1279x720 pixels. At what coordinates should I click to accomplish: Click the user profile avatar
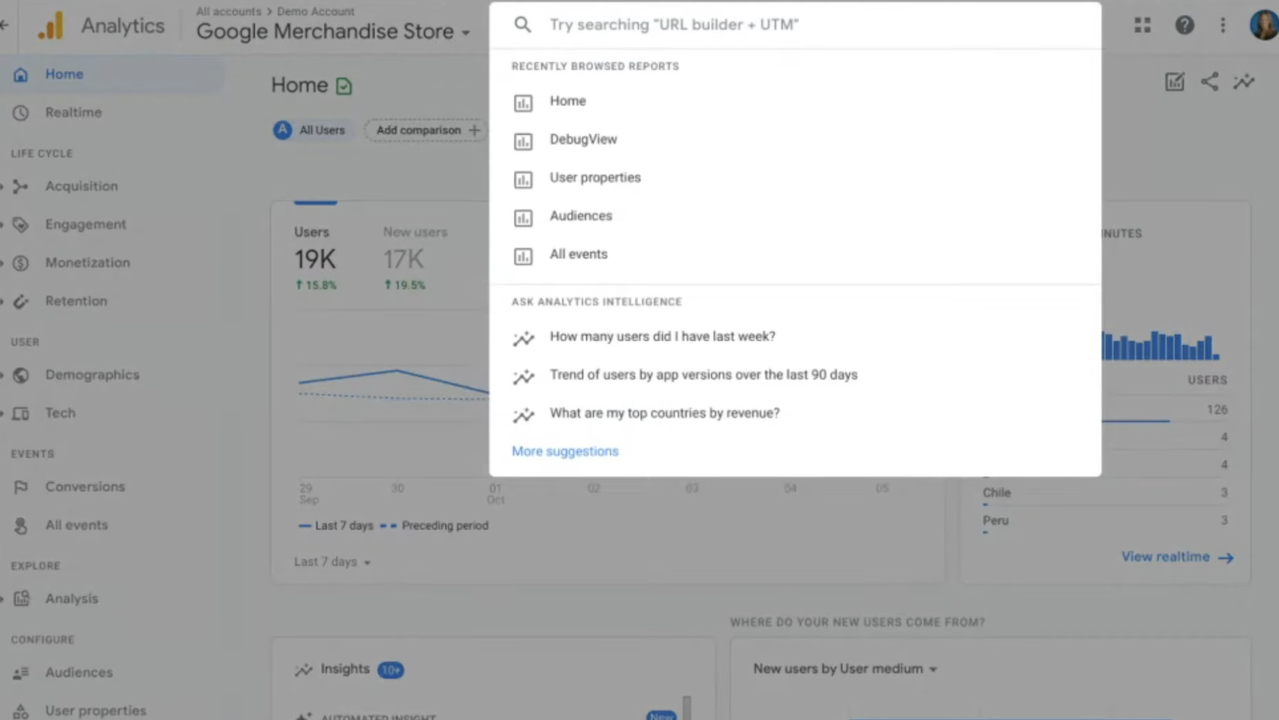point(1263,26)
